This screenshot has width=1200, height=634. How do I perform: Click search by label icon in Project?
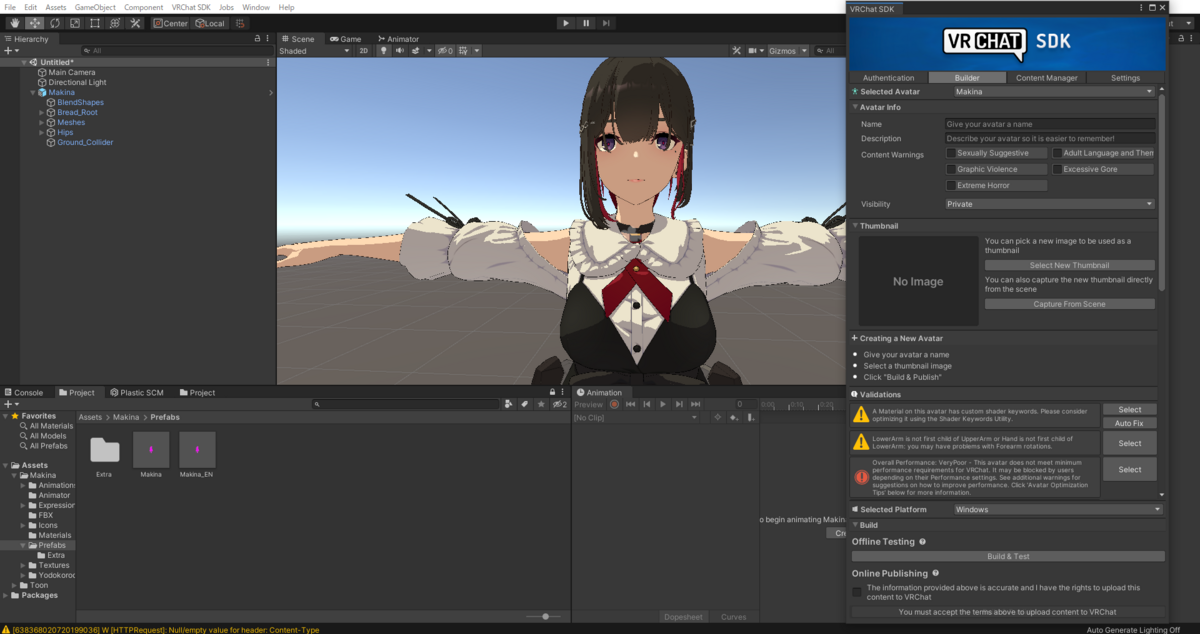click(x=525, y=404)
